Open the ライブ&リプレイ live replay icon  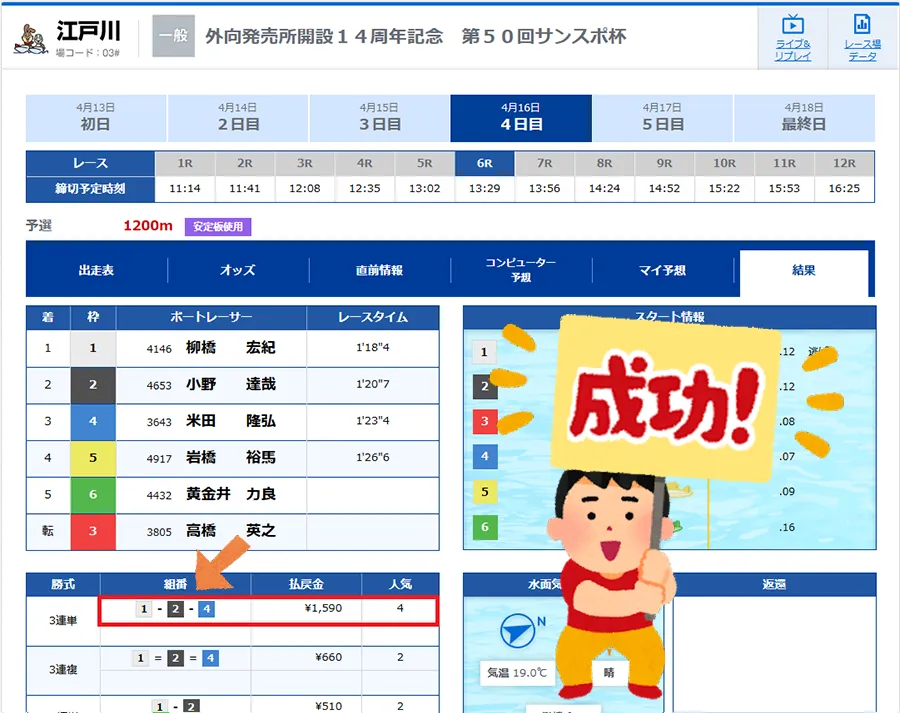point(792,36)
